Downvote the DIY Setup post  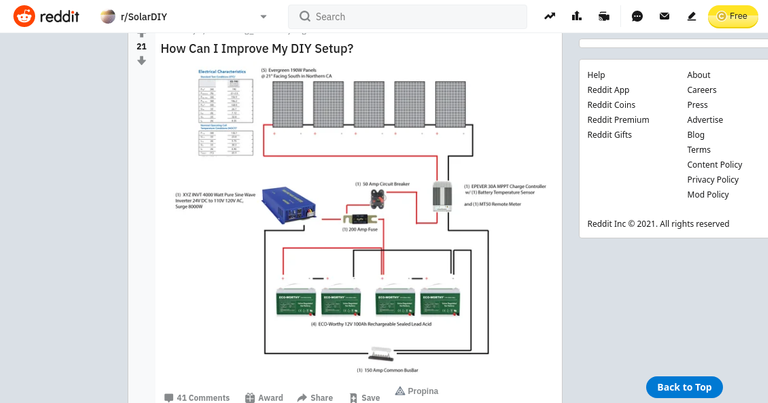click(142, 60)
